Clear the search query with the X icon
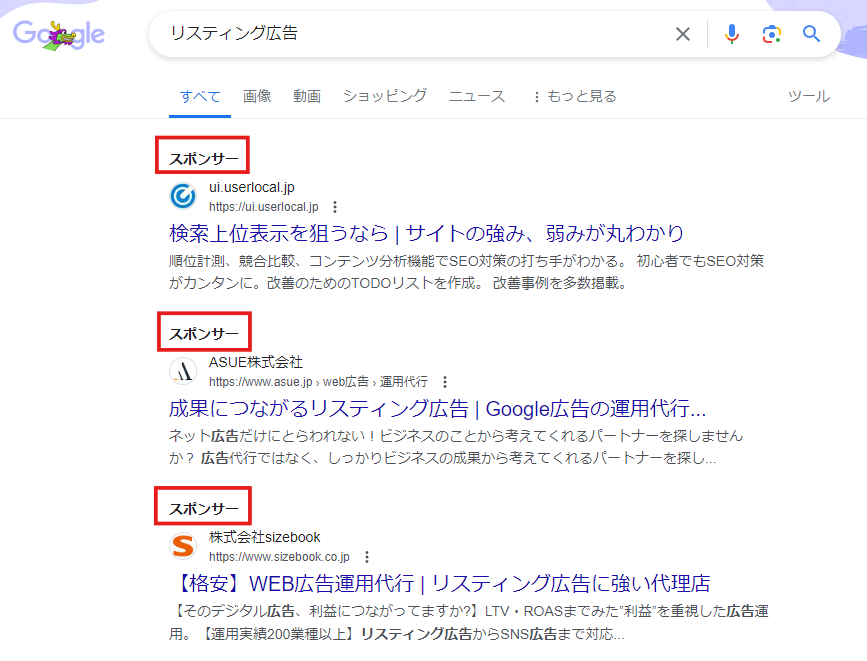This screenshot has height=661, width=867. pyautogui.click(x=683, y=34)
